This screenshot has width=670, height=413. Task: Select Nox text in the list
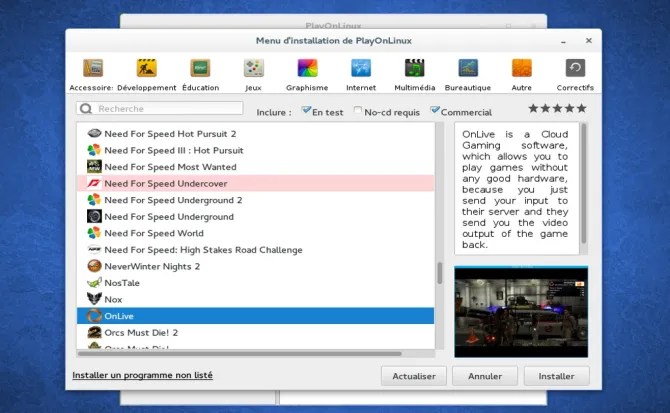tap(113, 299)
